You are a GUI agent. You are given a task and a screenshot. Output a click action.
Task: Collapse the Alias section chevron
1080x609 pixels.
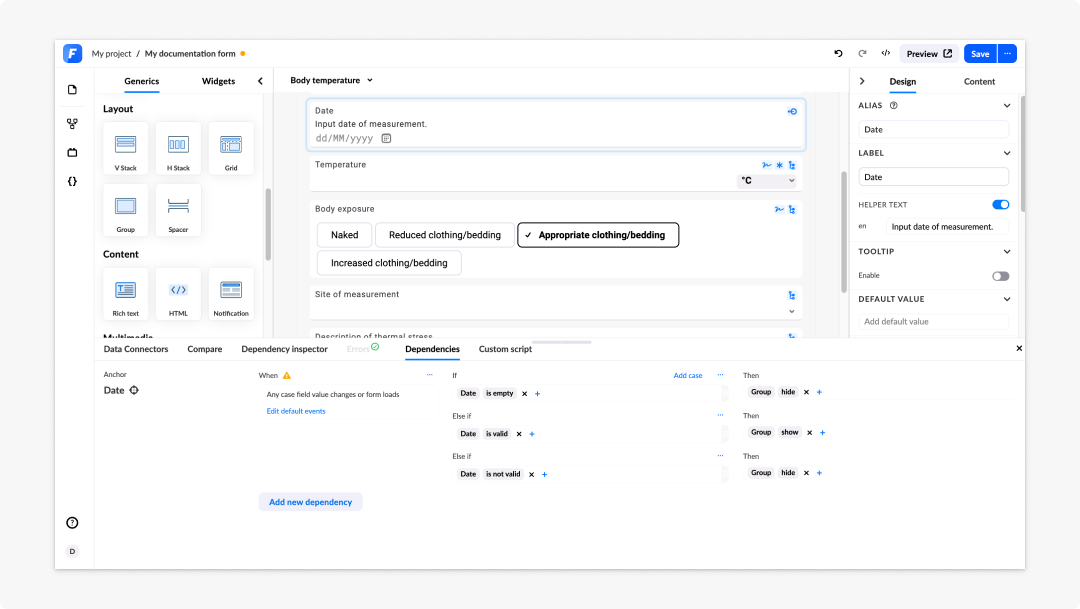1007,105
